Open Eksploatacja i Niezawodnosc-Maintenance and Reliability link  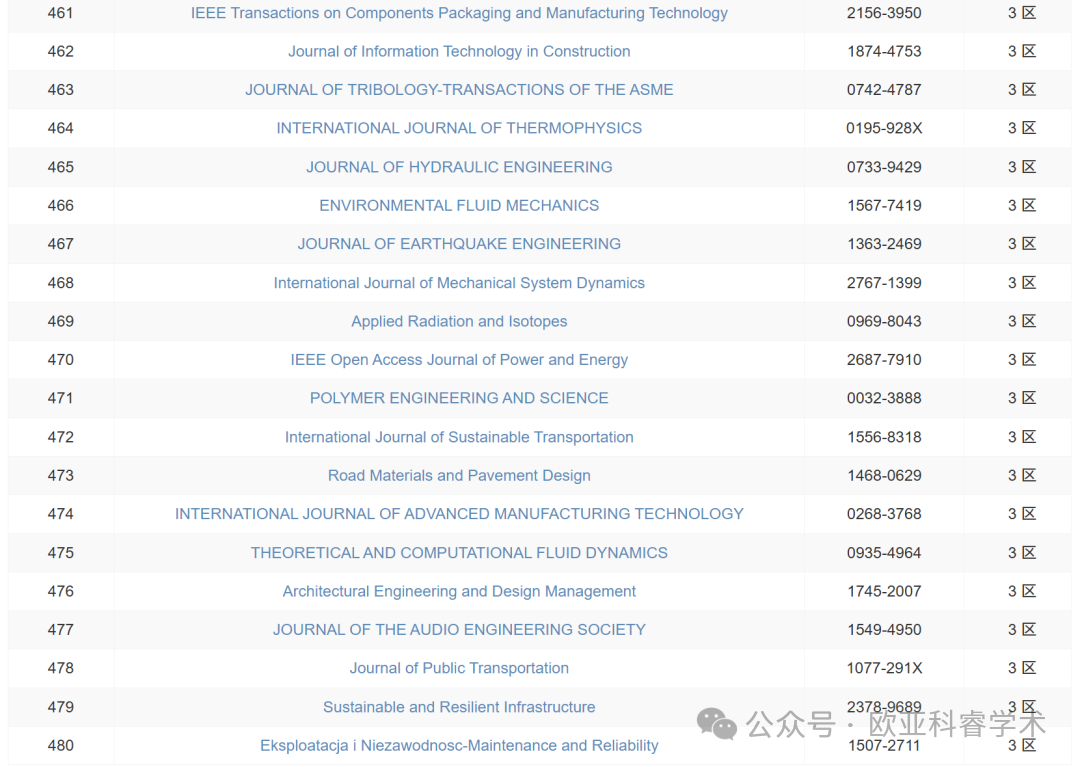coord(459,746)
